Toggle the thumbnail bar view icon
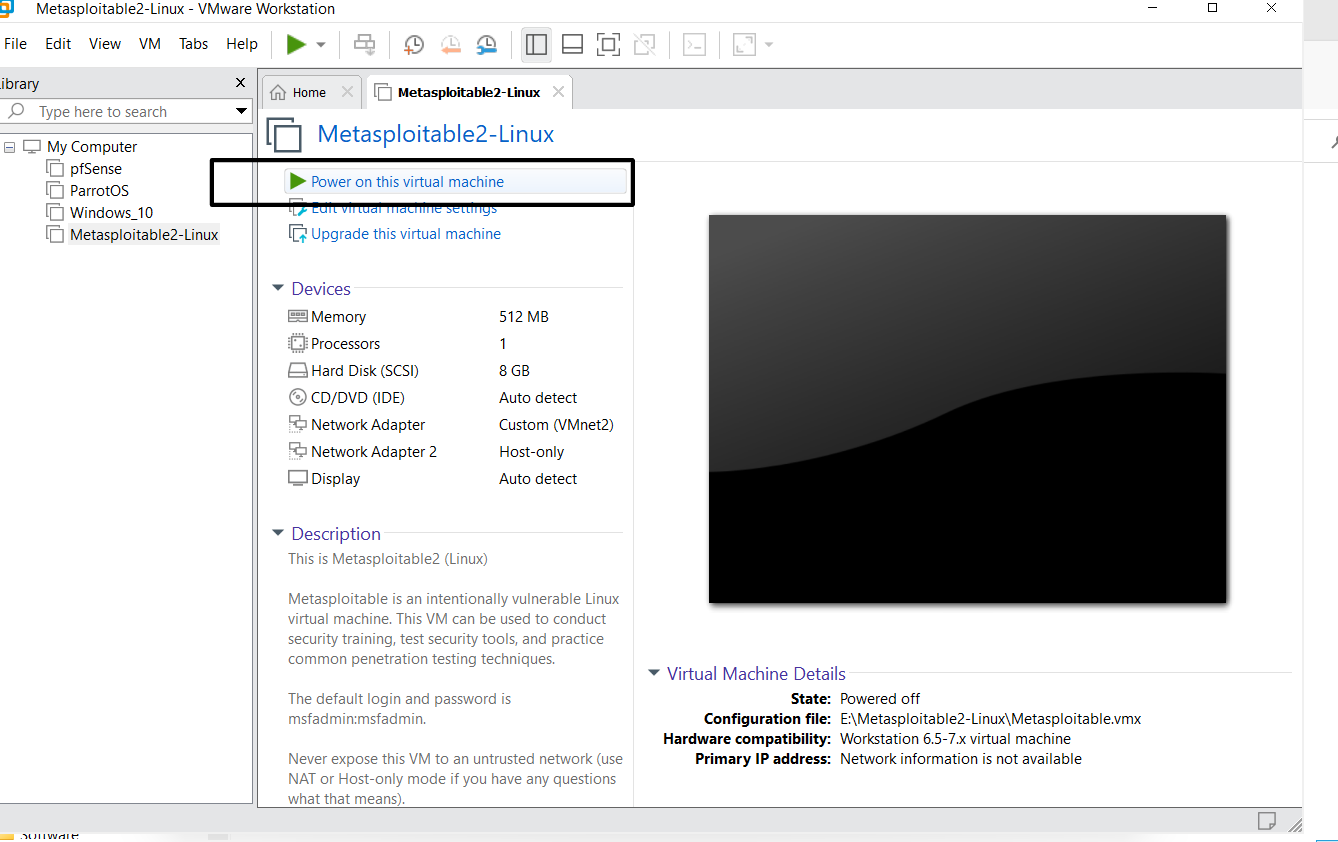1338x842 pixels. [x=572, y=44]
